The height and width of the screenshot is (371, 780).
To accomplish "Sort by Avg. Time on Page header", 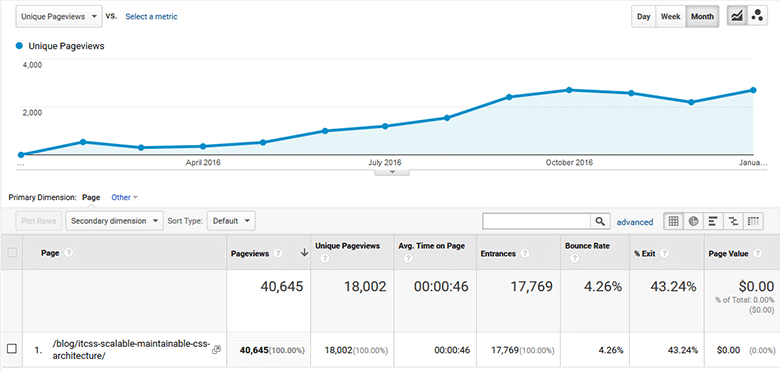I will point(431,246).
